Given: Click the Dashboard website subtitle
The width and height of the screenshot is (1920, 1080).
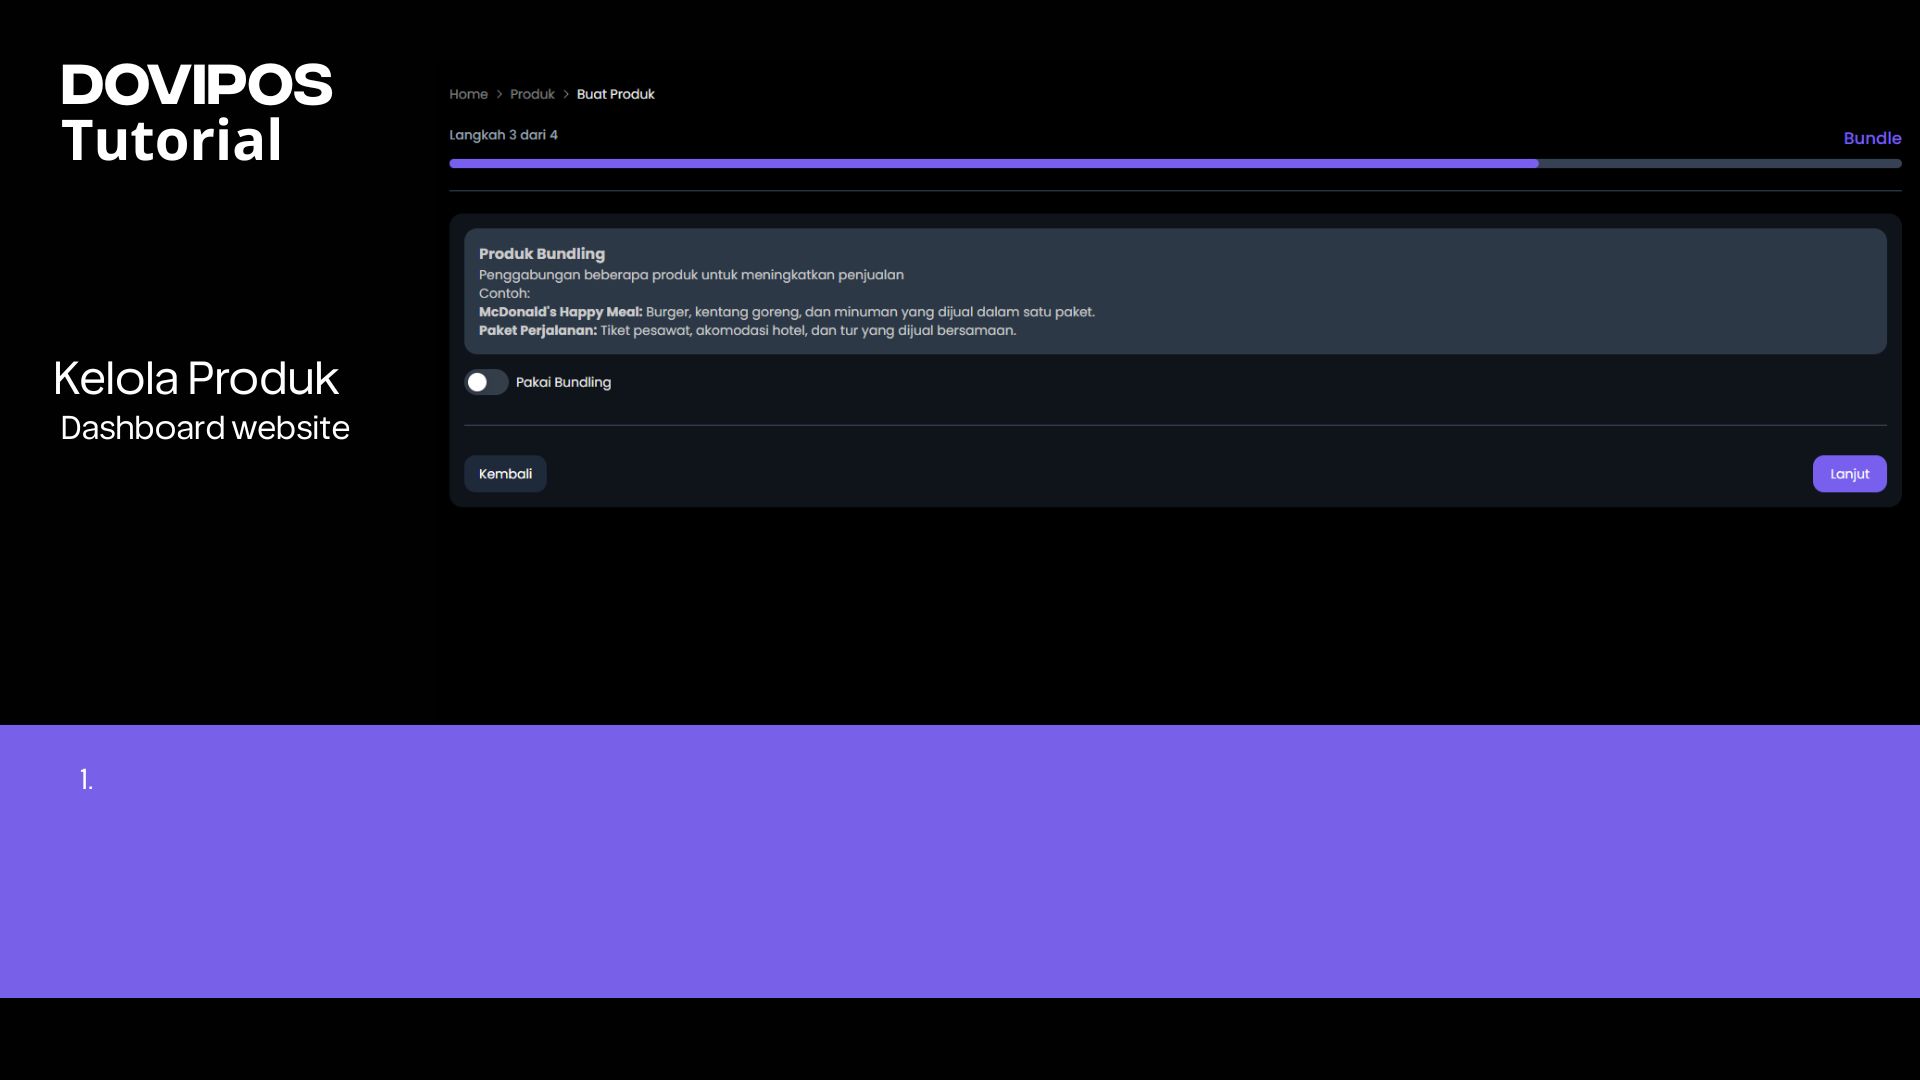Looking at the screenshot, I should 205,428.
